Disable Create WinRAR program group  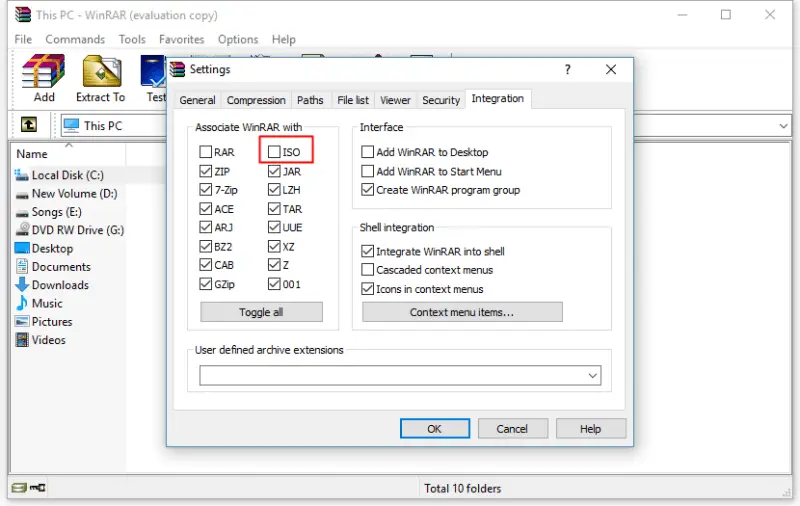[367, 190]
